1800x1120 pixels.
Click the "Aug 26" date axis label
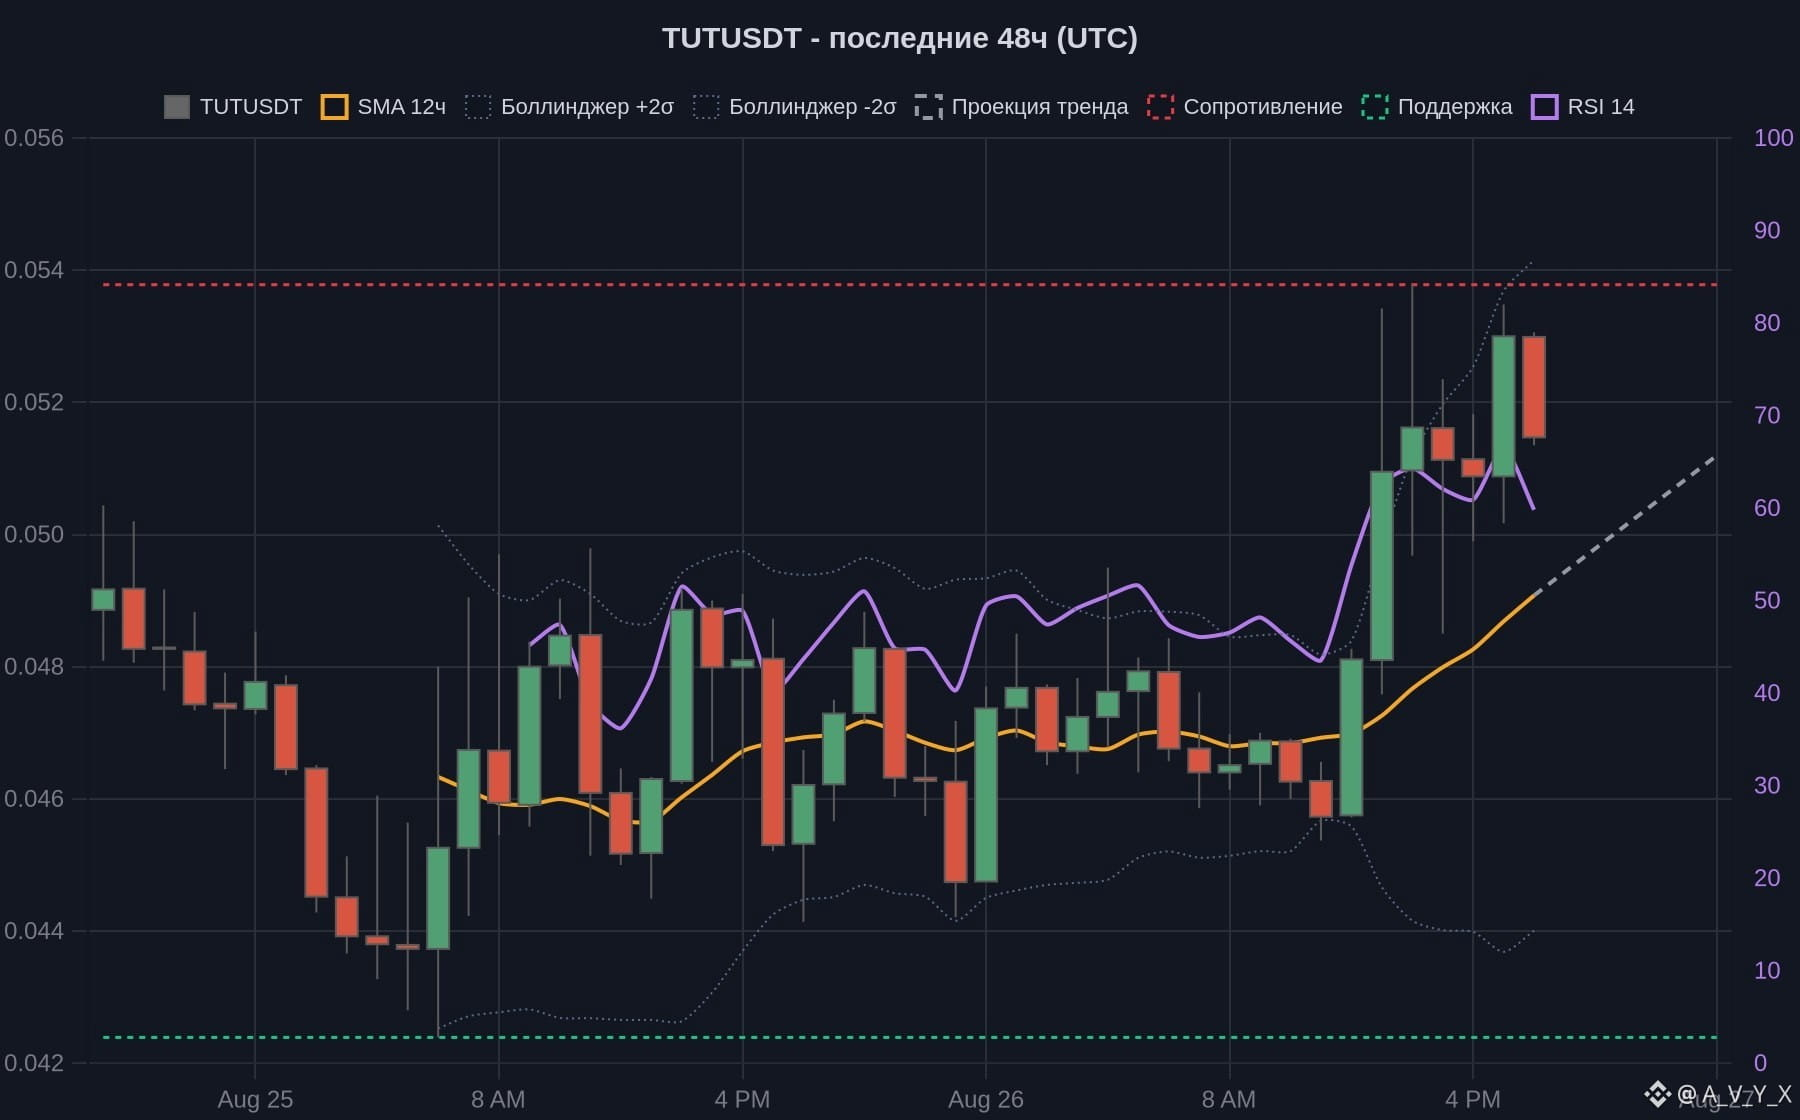pyautogui.click(x=986, y=1100)
